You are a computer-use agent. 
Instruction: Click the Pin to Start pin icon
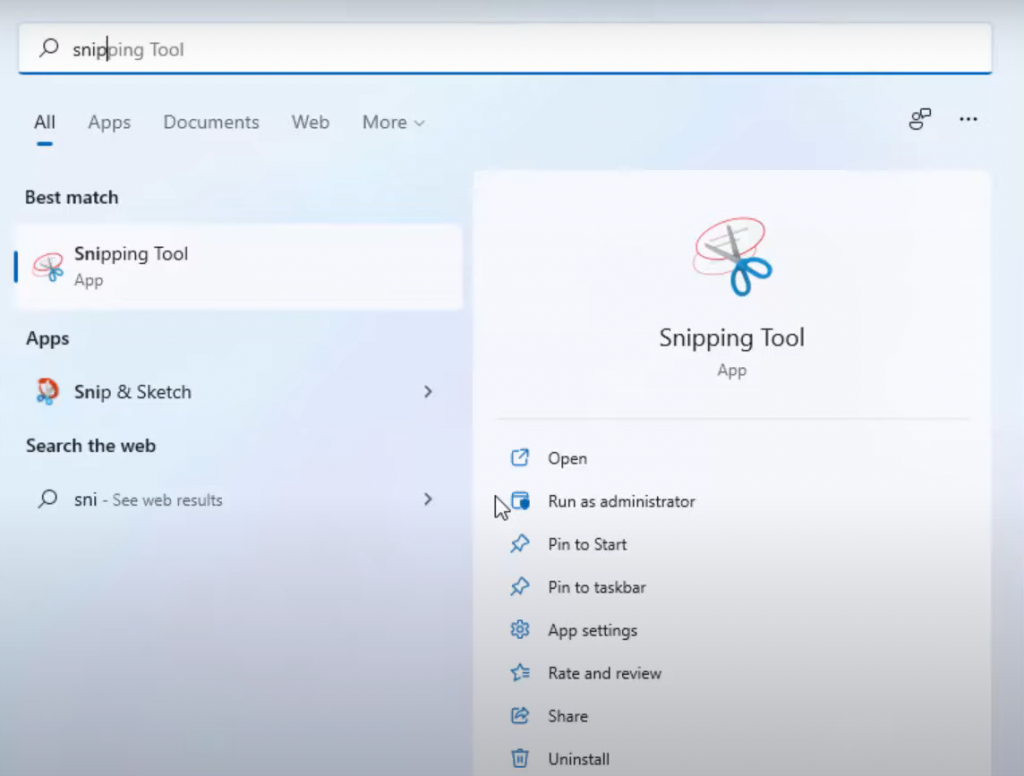520,544
